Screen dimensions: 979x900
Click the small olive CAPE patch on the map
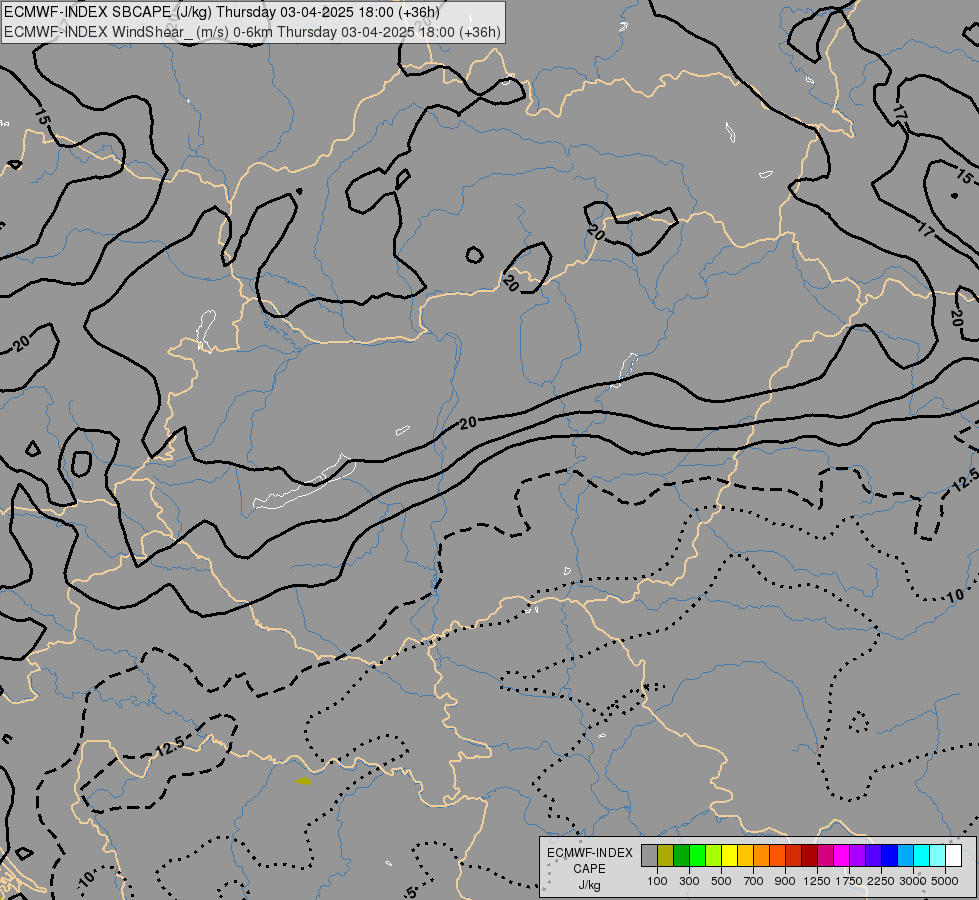point(303,781)
